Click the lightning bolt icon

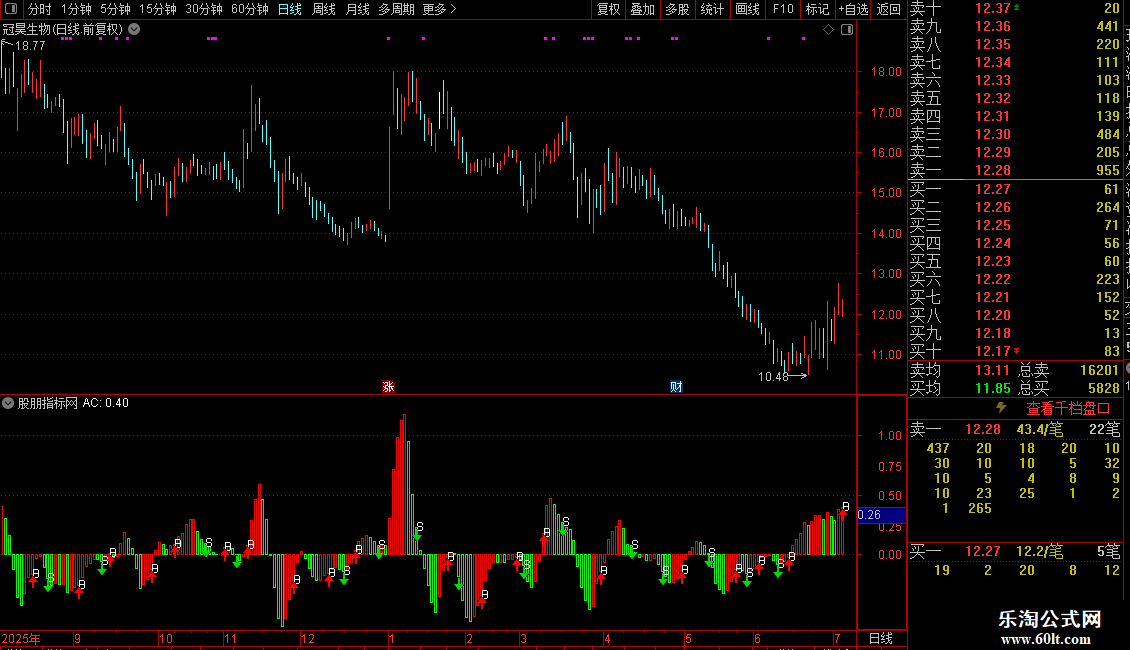[x=1001, y=408]
